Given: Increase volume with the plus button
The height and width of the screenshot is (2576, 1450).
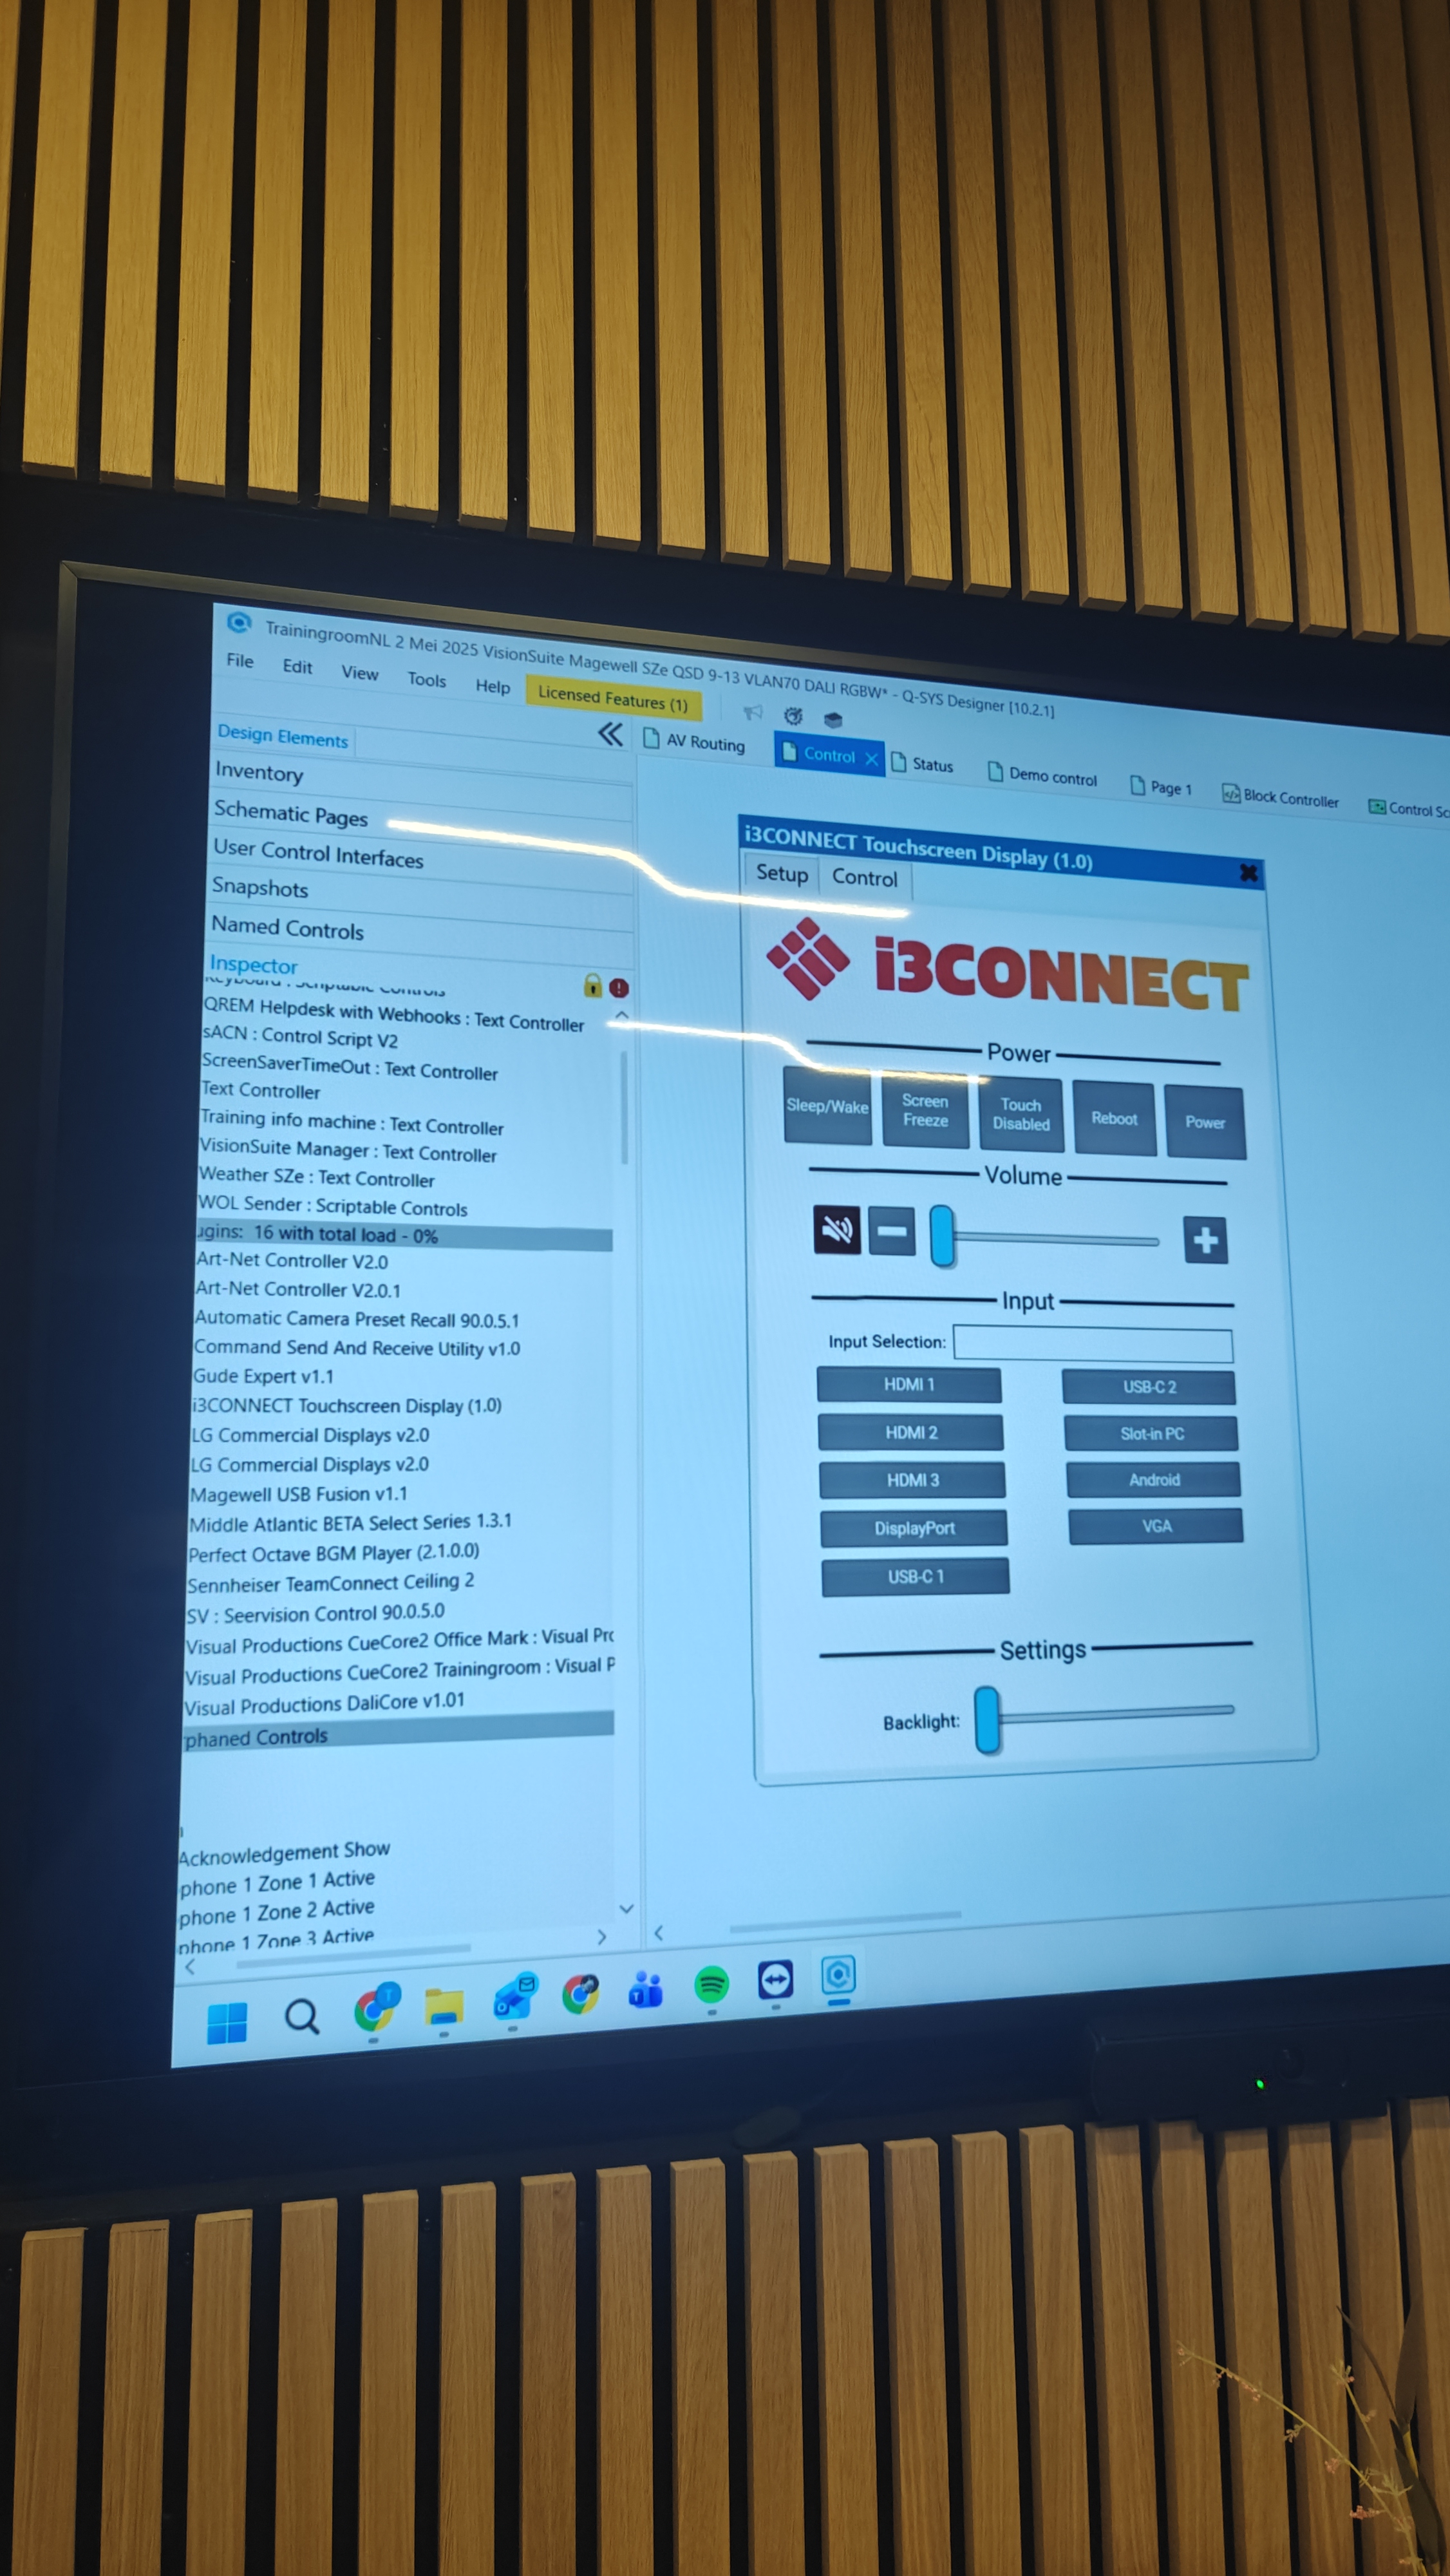Looking at the screenshot, I should click(1205, 1240).
